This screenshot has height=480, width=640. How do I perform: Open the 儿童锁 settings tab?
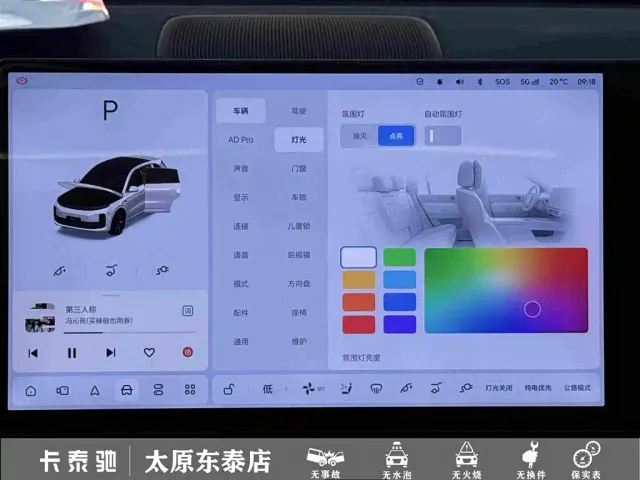[x=299, y=226]
